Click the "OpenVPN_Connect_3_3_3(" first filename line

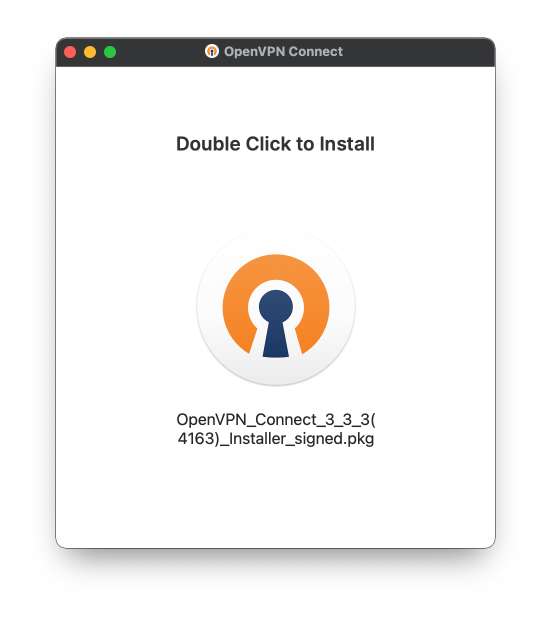(276, 420)
